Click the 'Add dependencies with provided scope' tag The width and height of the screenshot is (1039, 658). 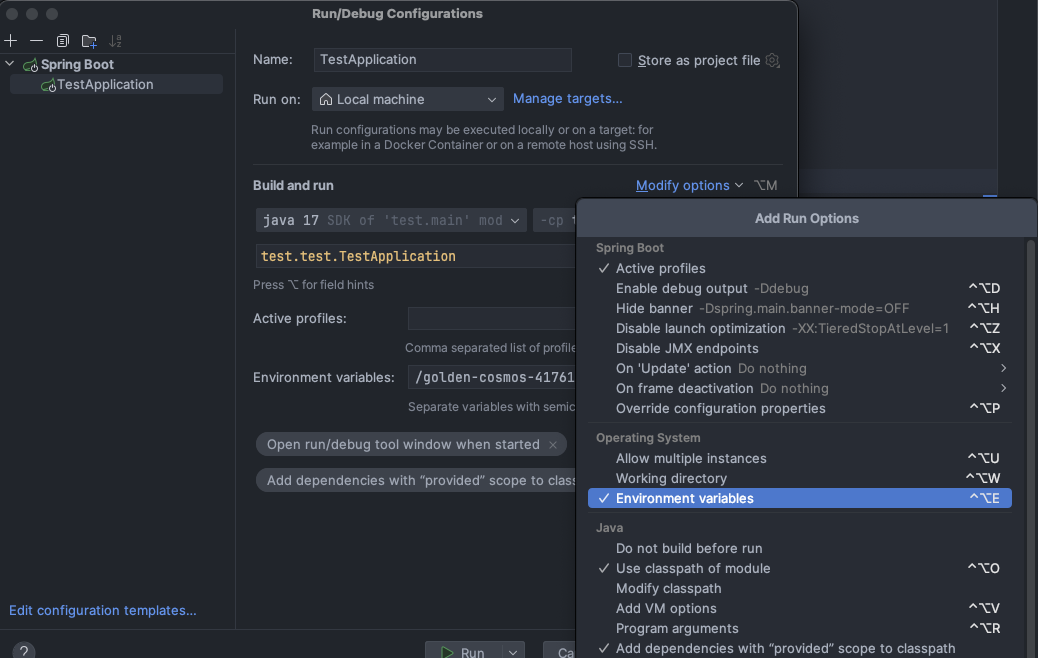416,480
